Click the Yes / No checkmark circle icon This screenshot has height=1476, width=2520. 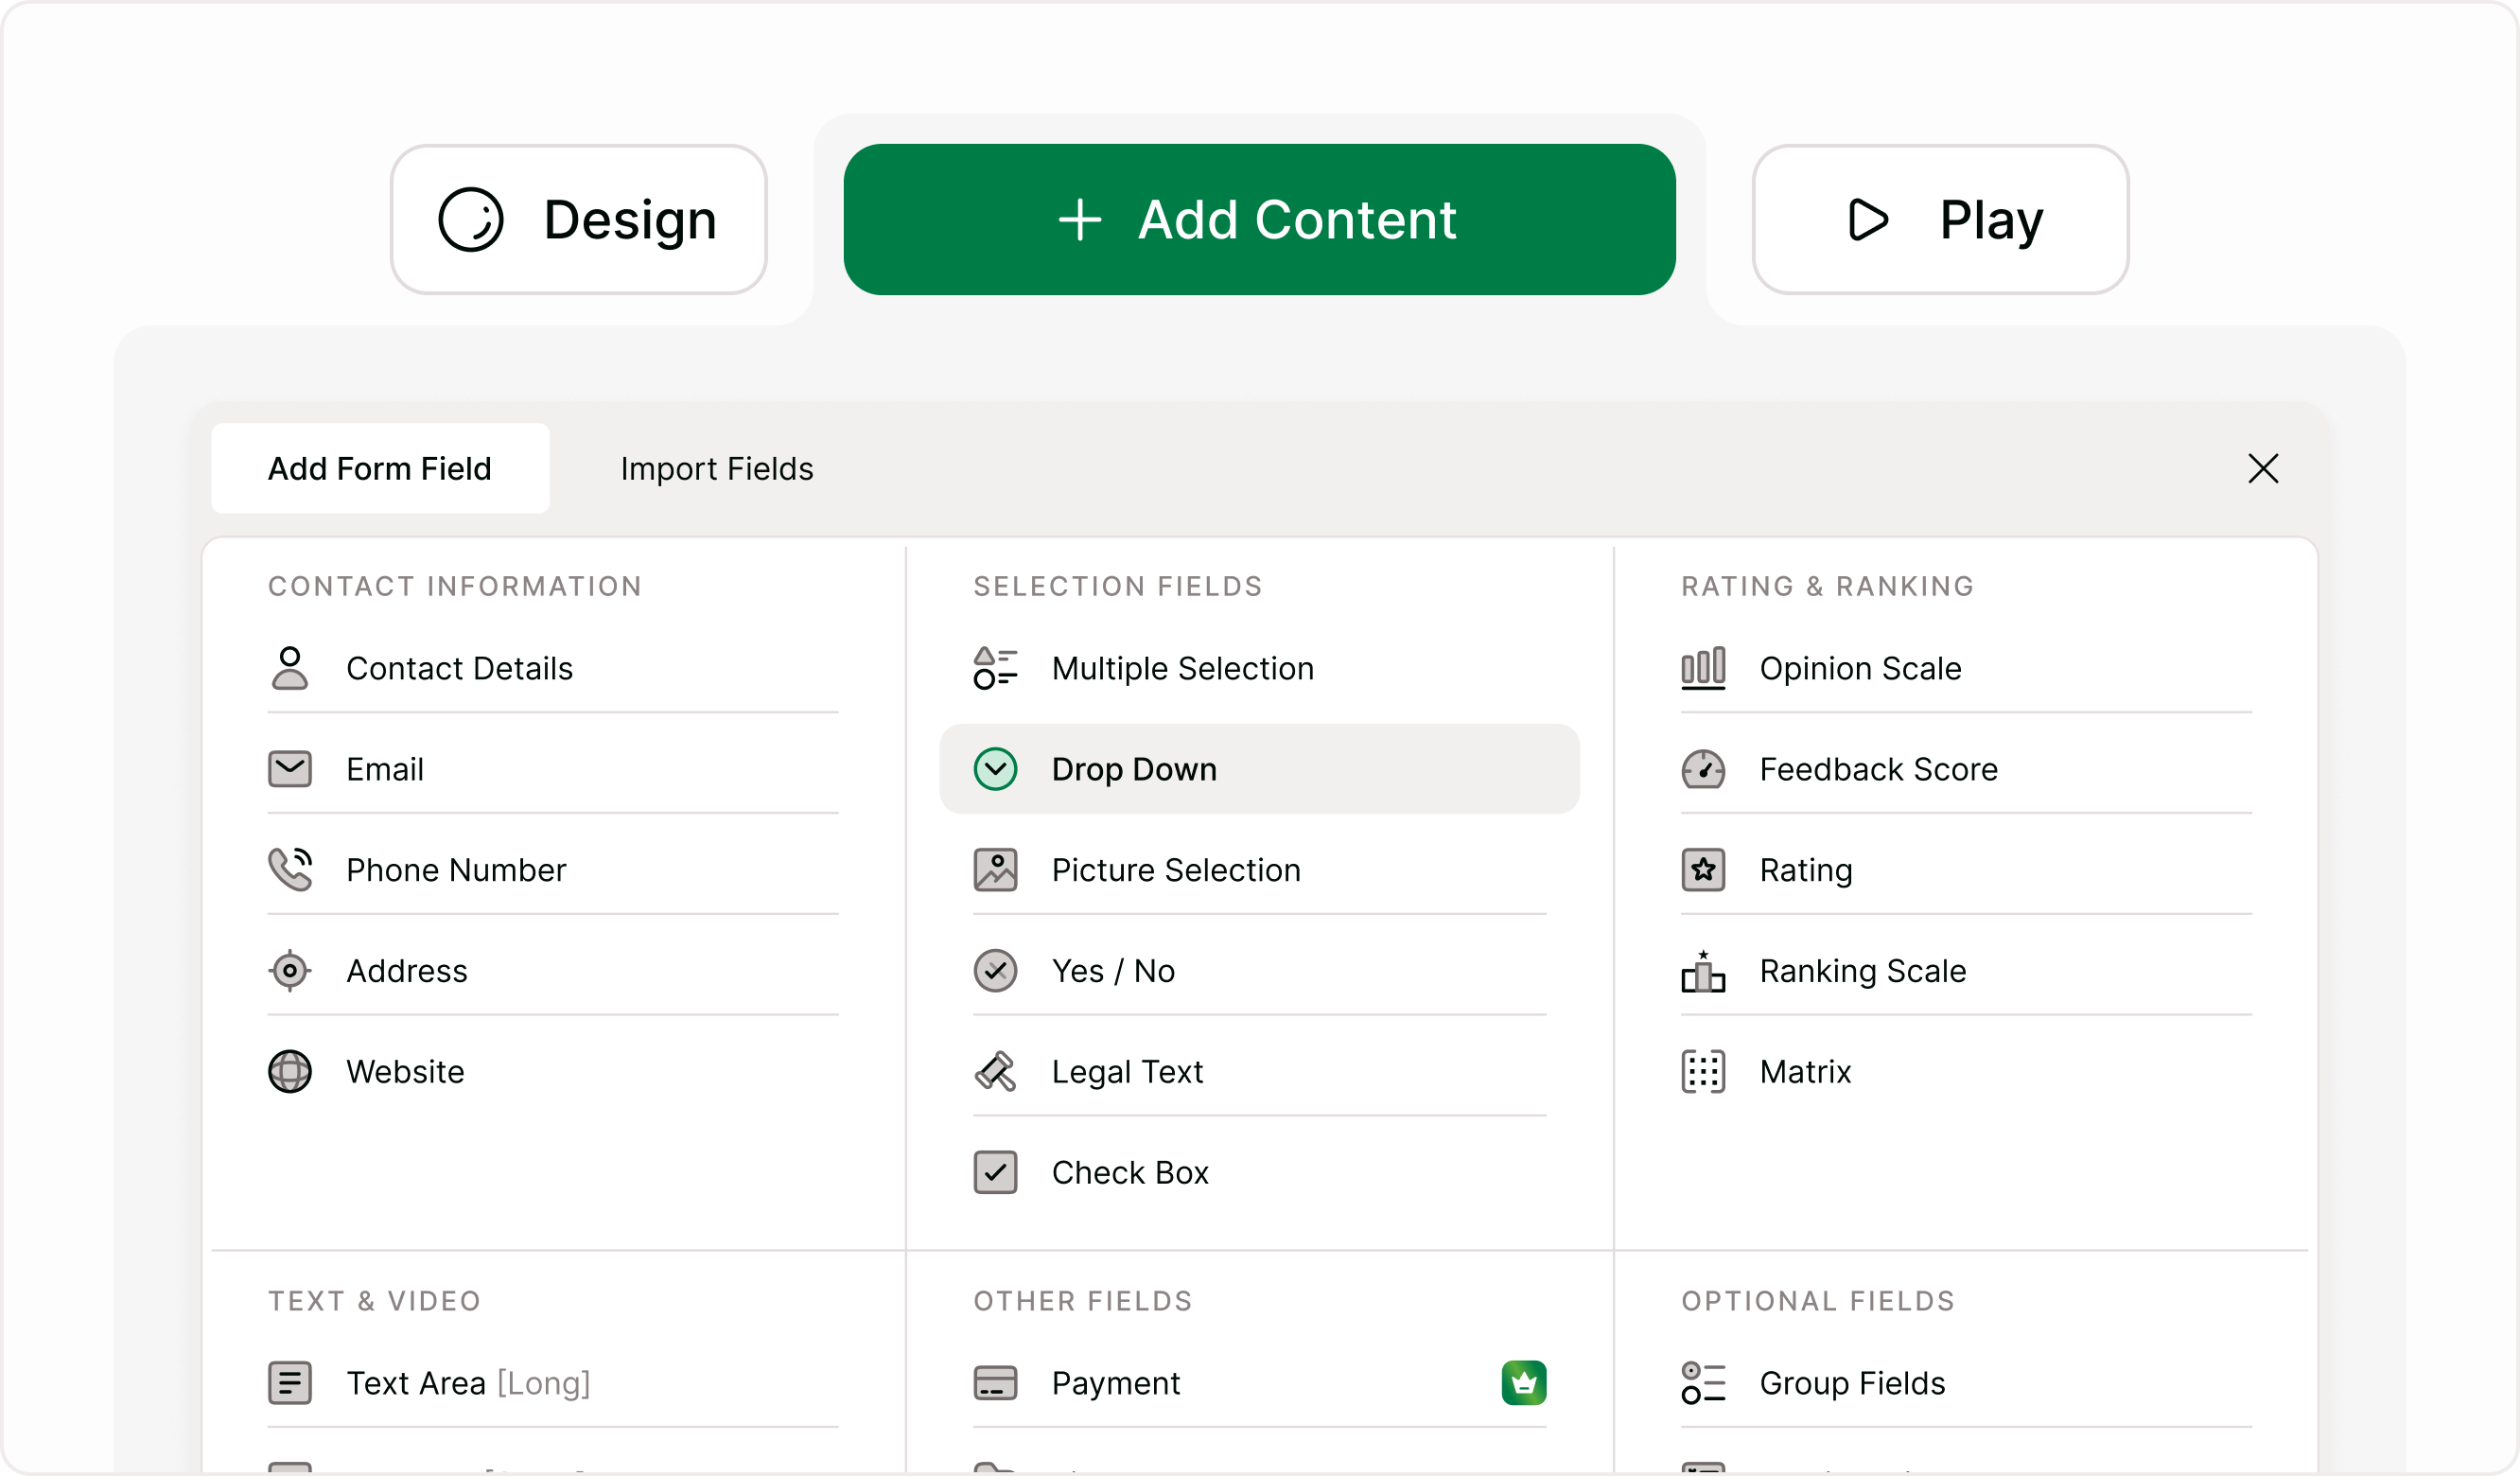click(x=996, y=971)
